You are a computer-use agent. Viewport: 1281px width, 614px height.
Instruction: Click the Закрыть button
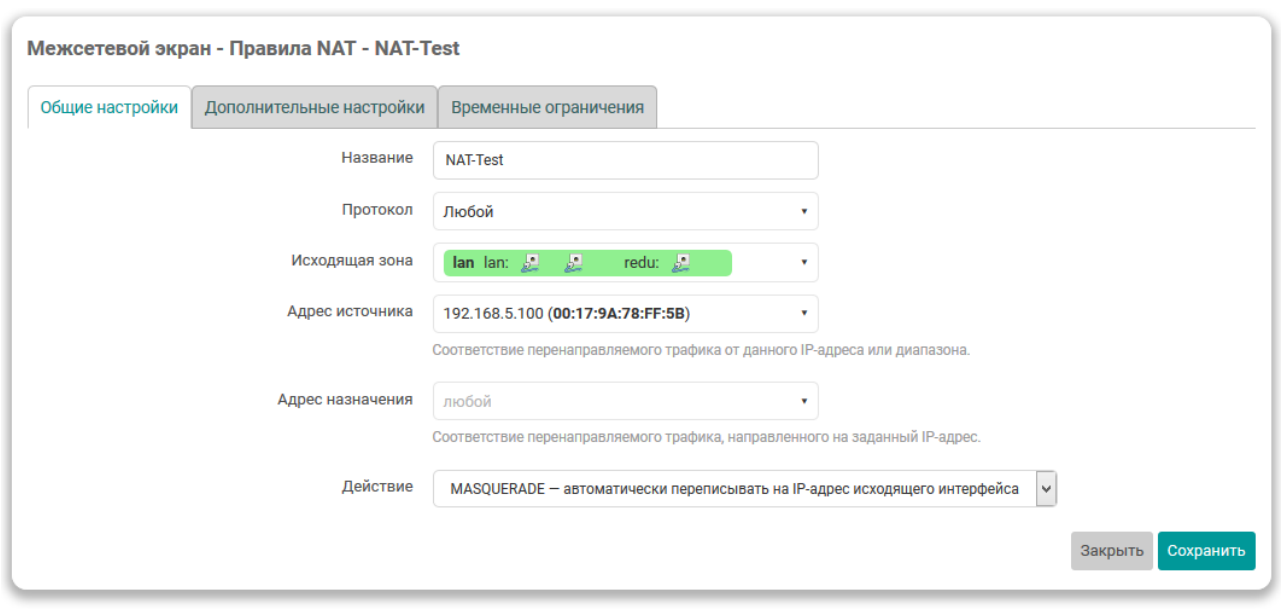click(1111, 551)
